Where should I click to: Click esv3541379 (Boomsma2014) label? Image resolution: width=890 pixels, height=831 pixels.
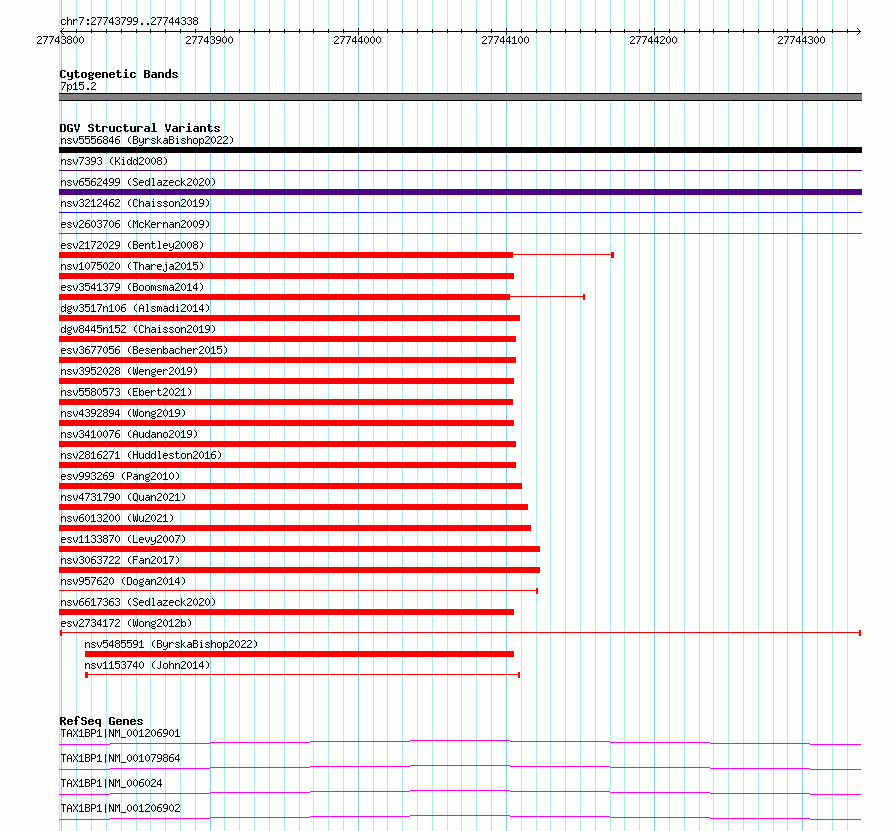click(132, 287)
